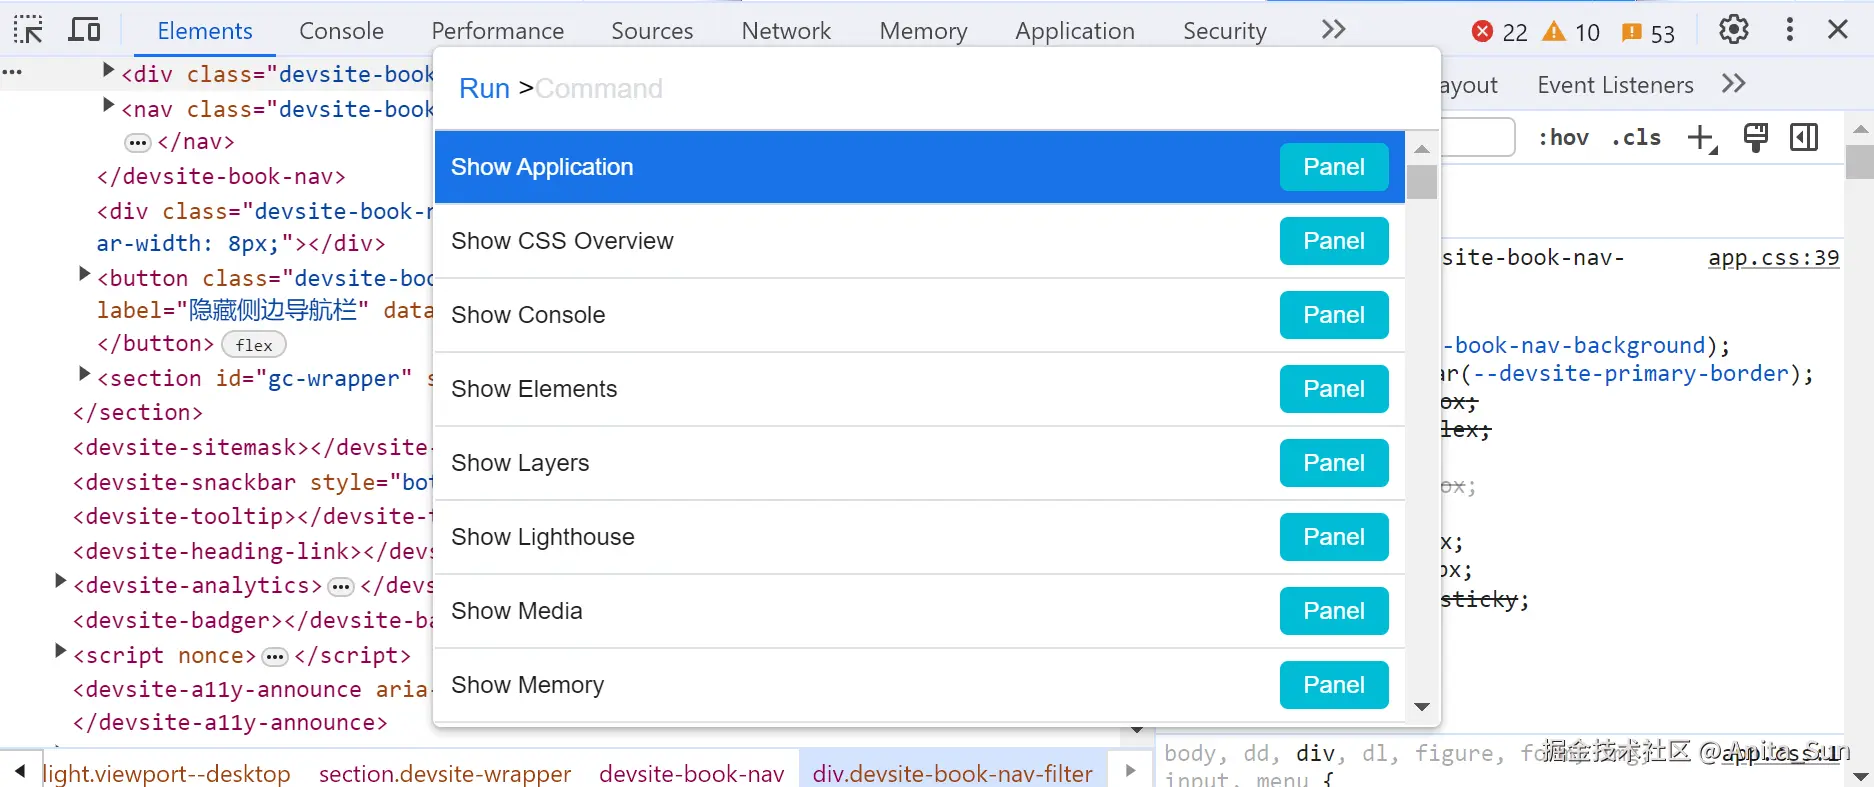Switch to the Elements tab
Image resolution: width=1874 pixels, height=787 pixels.
coord(205,31)
